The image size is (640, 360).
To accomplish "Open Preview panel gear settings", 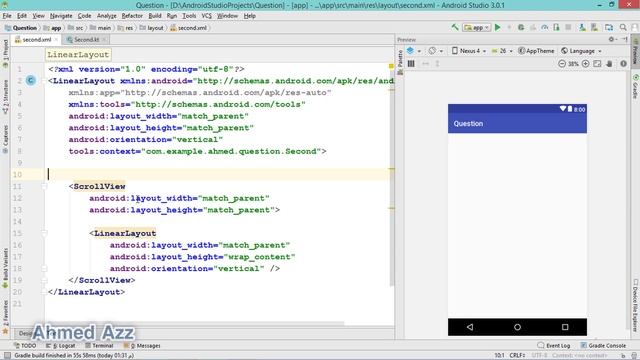I will pos(611,40).
